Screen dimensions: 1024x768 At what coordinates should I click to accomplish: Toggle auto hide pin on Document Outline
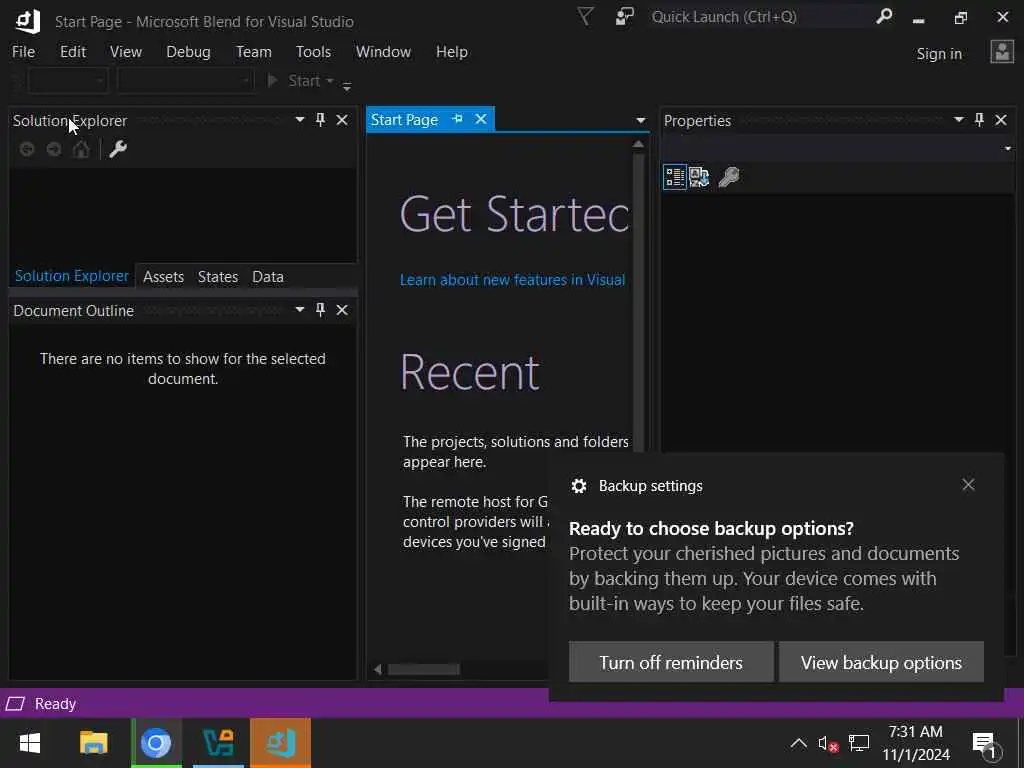tap(320, 310)
